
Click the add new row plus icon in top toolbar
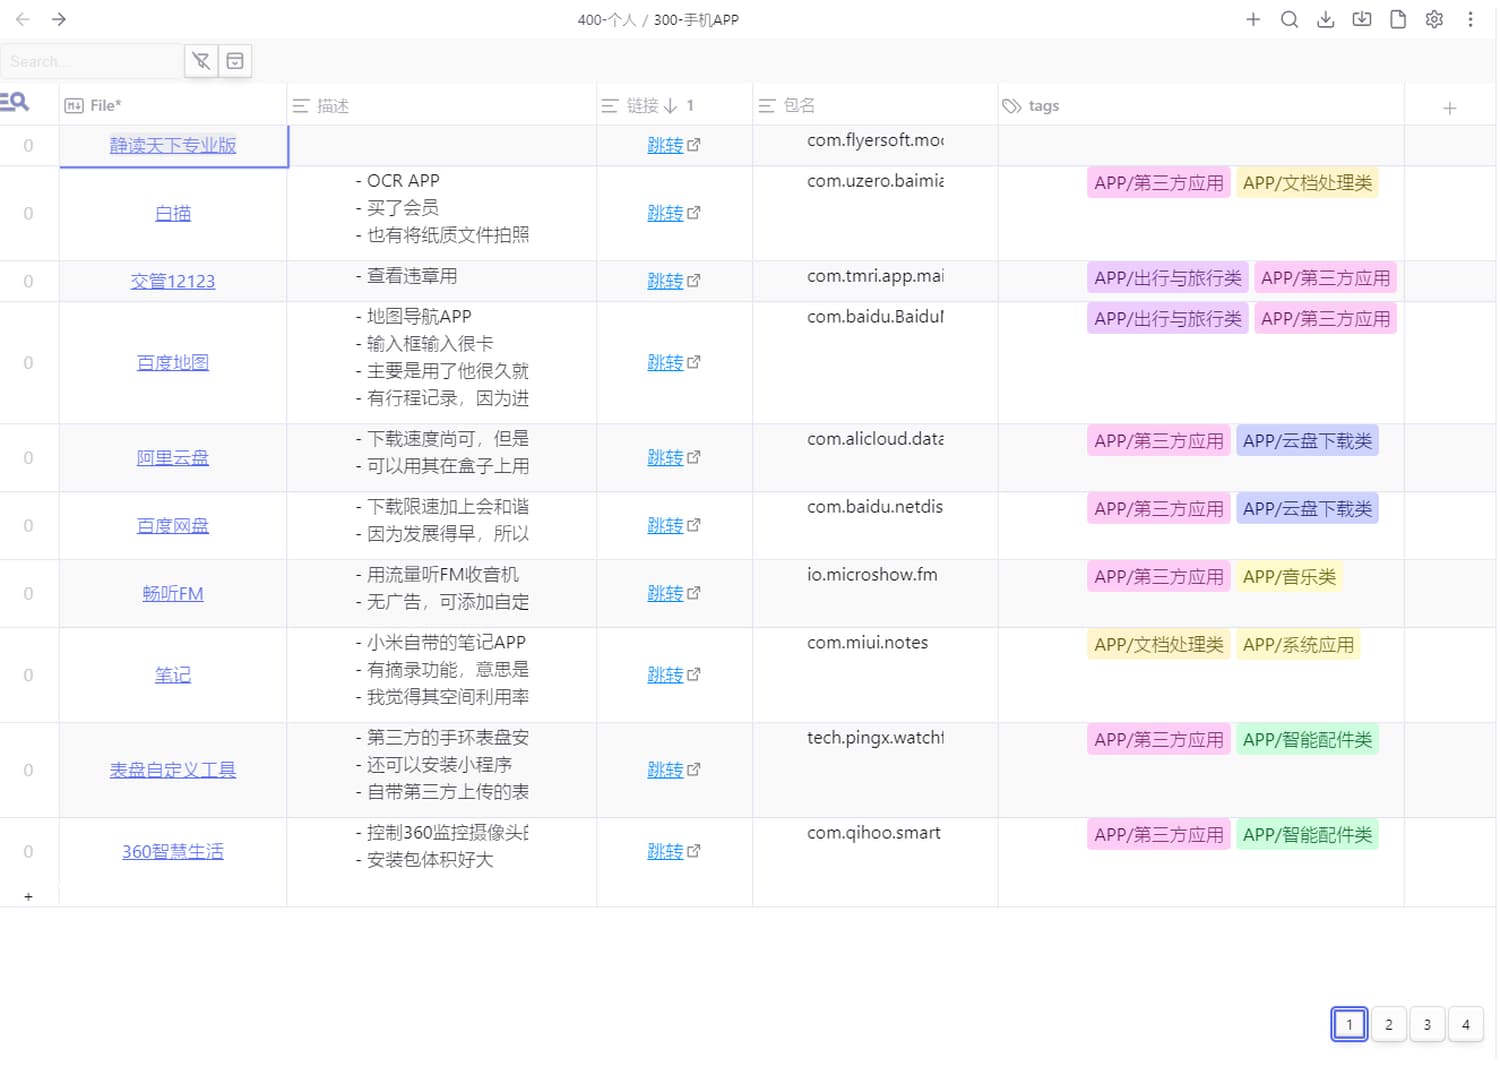click(x=1252, y=19)
